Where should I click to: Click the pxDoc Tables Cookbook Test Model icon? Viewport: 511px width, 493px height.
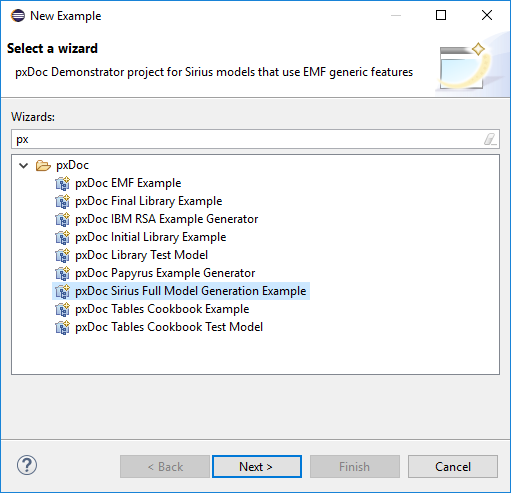[x=62, y=327]
